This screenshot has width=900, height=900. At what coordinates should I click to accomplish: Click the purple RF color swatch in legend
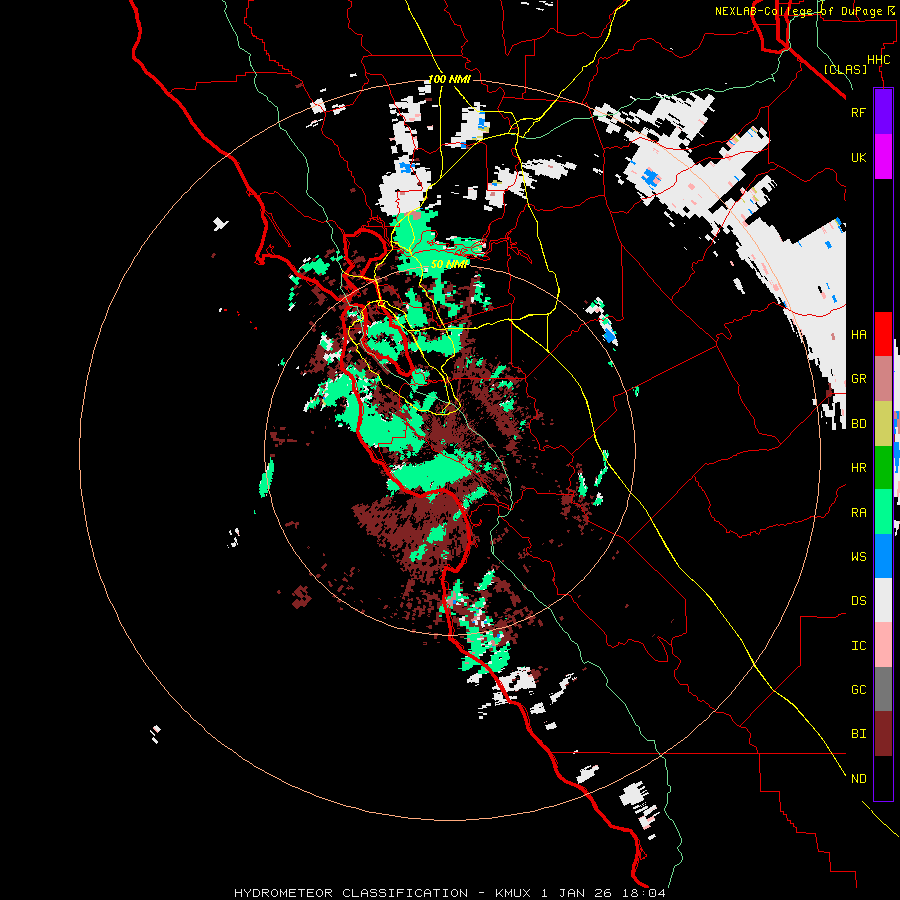coord(883,112)
